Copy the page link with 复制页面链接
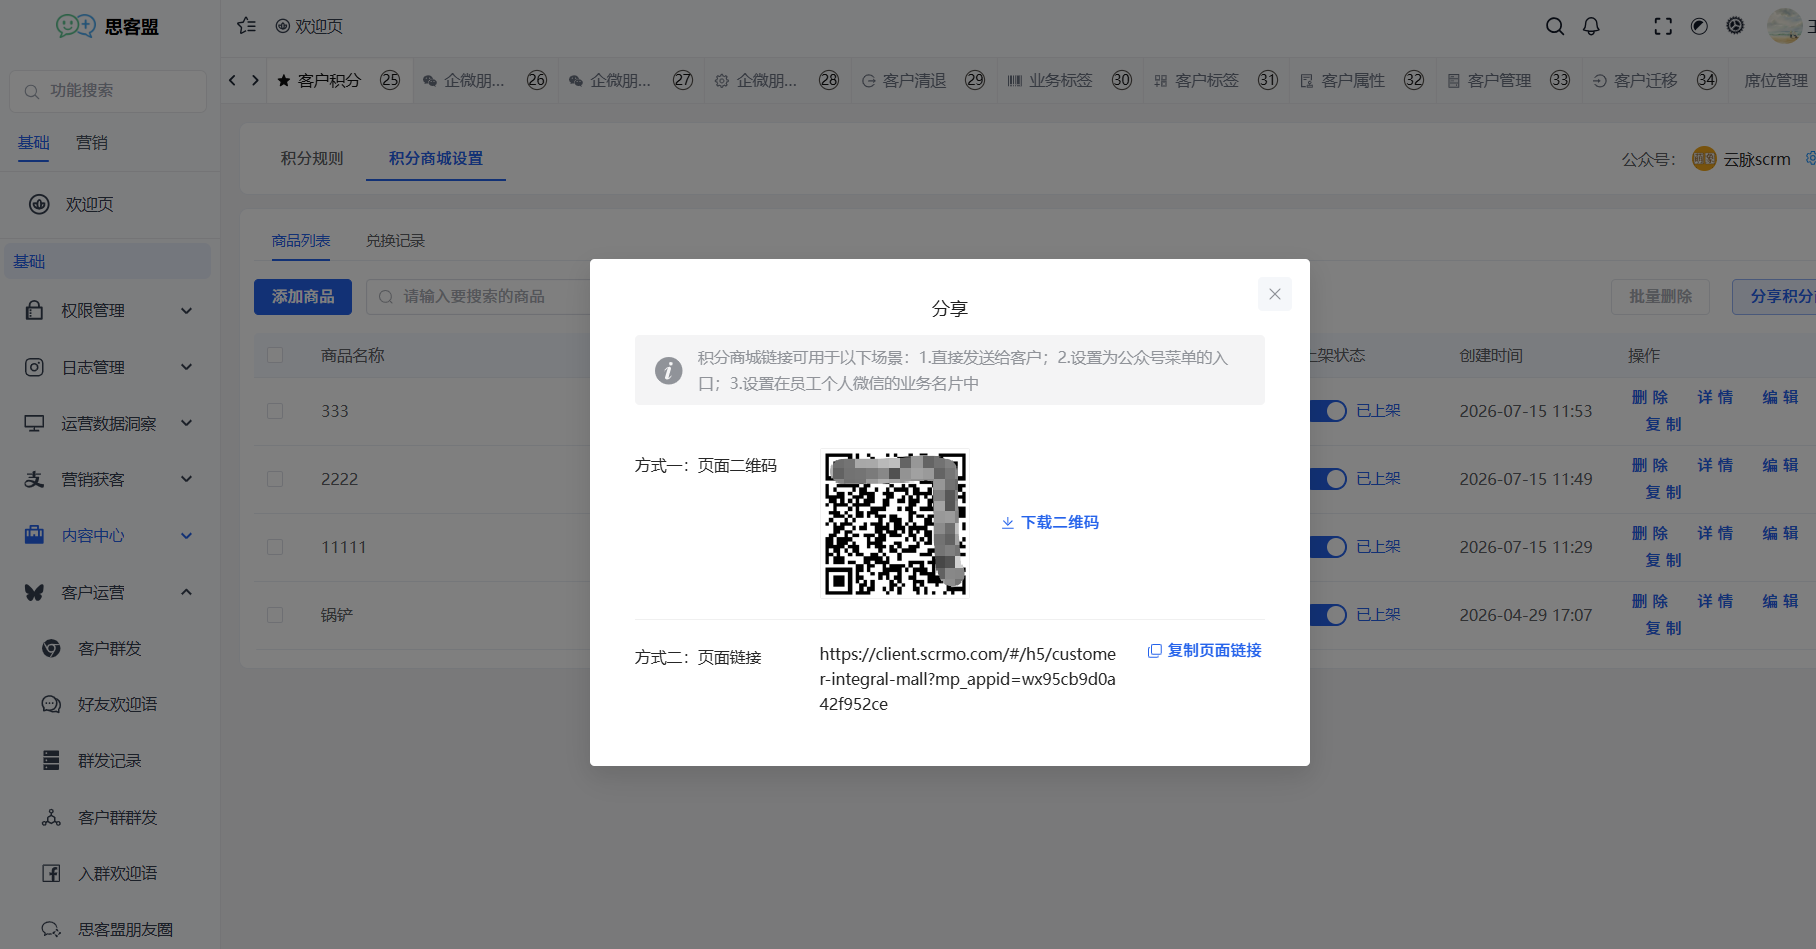Screen dimensions: 1816x949 pos(1204,650)
